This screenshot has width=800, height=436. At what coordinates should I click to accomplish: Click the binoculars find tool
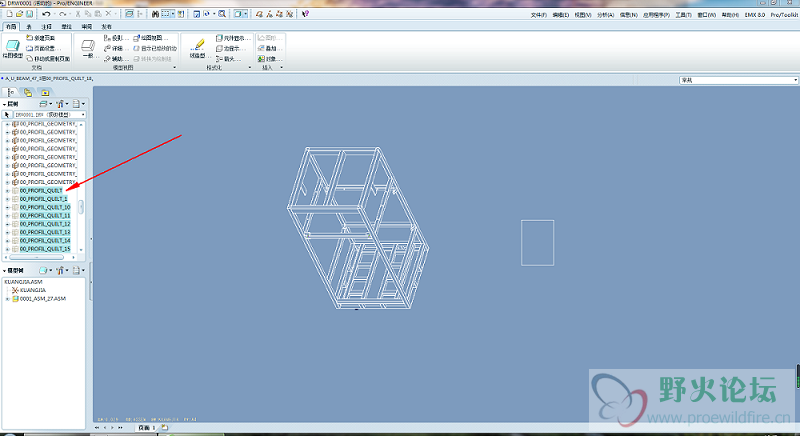click(155, 14)
